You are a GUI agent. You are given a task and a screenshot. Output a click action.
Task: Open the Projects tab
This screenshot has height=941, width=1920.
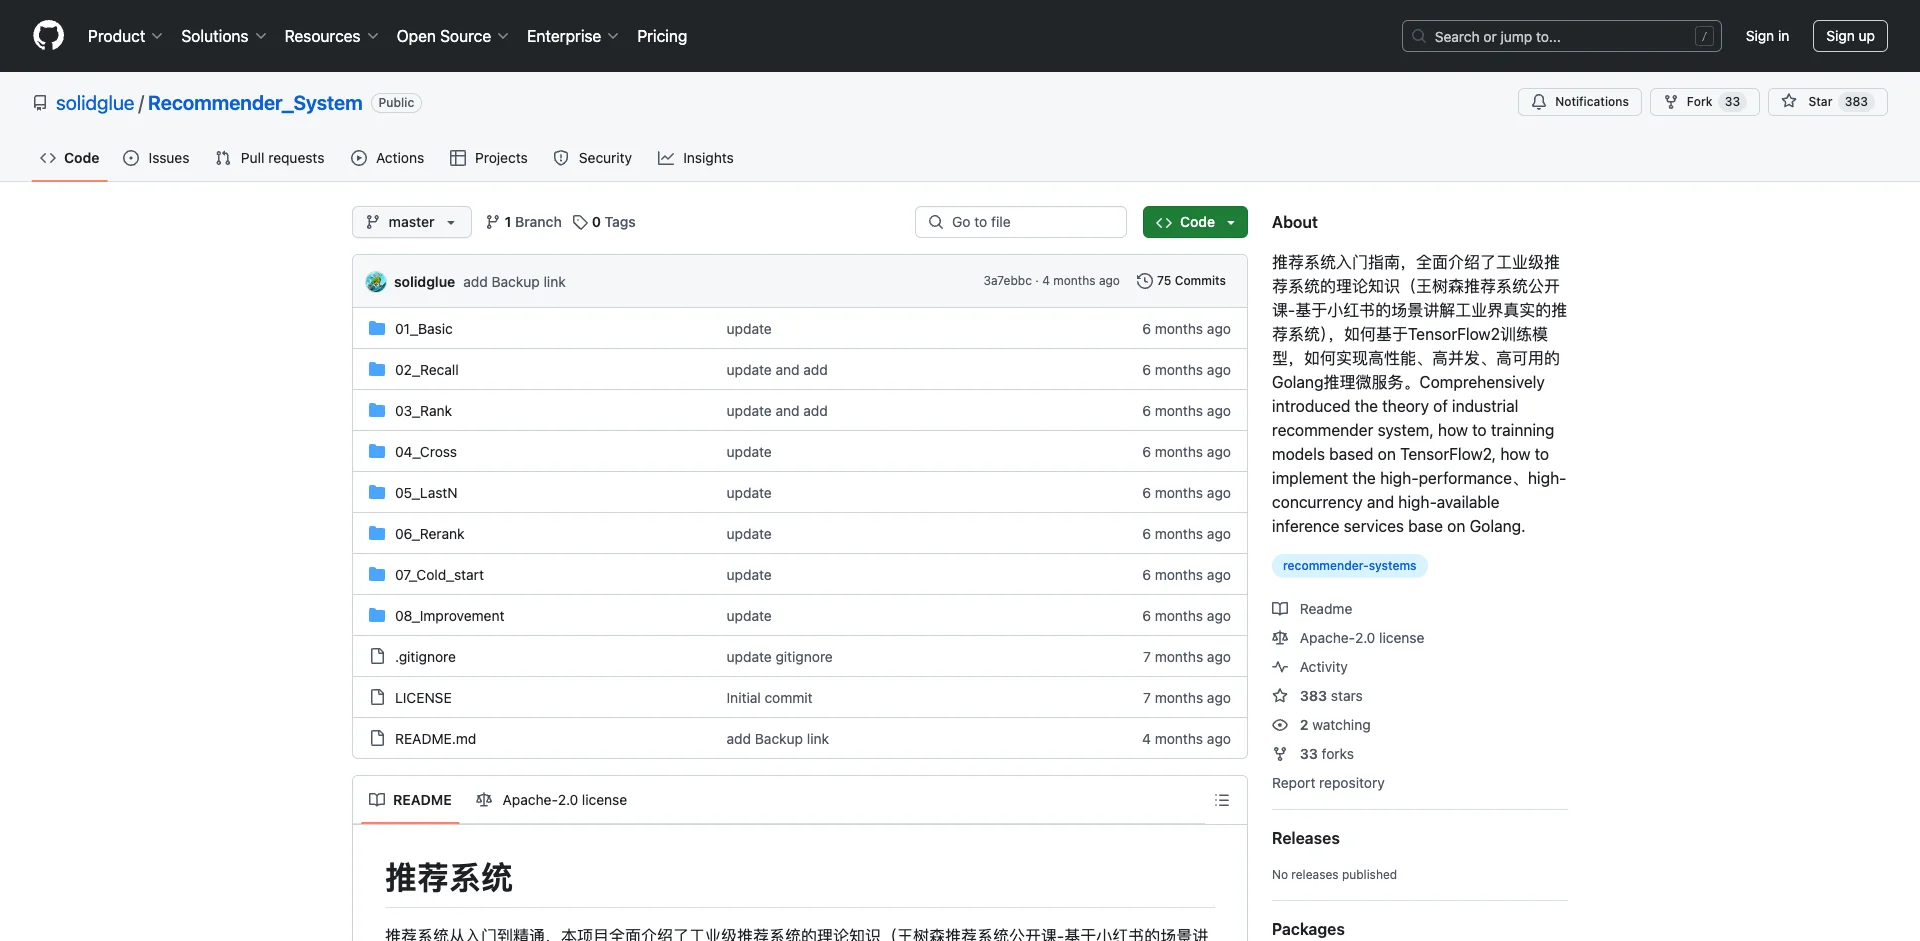(x=489, y=158)
